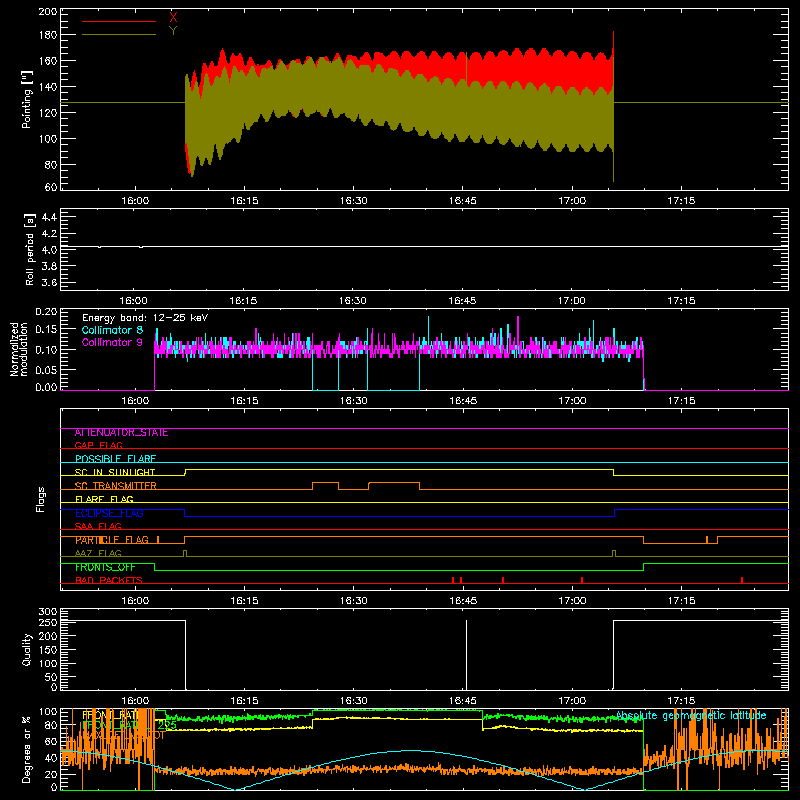Click the POSSIBLE_FLARE flag label

pyautogui.click(x=115, y=459)
